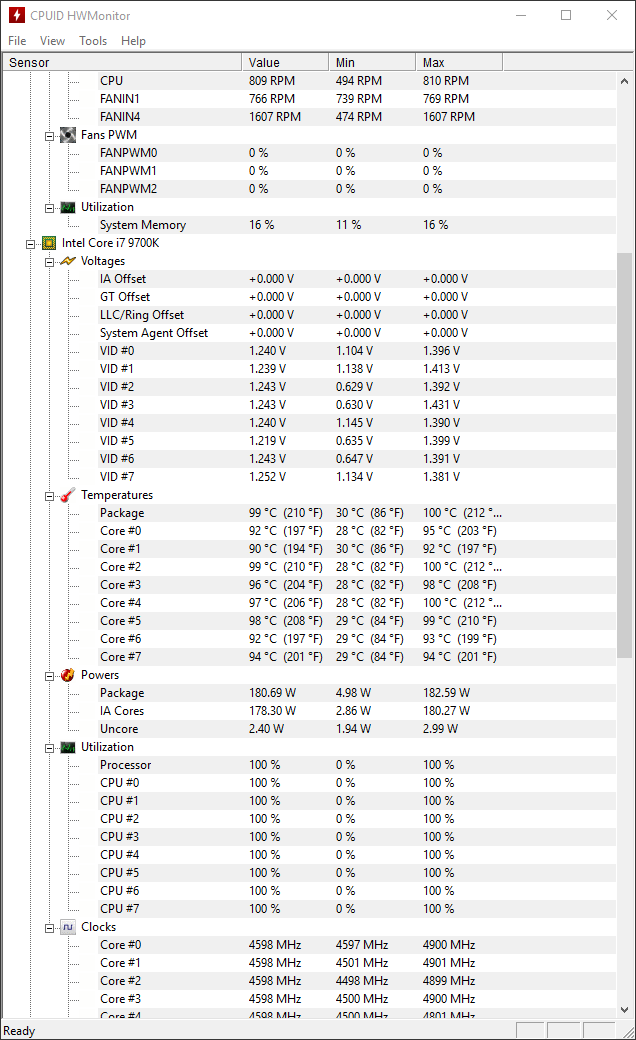Click the Clocks waveform icon
Image resolution: width=636 pixels, height=1040 pixels.
(68, 927)
